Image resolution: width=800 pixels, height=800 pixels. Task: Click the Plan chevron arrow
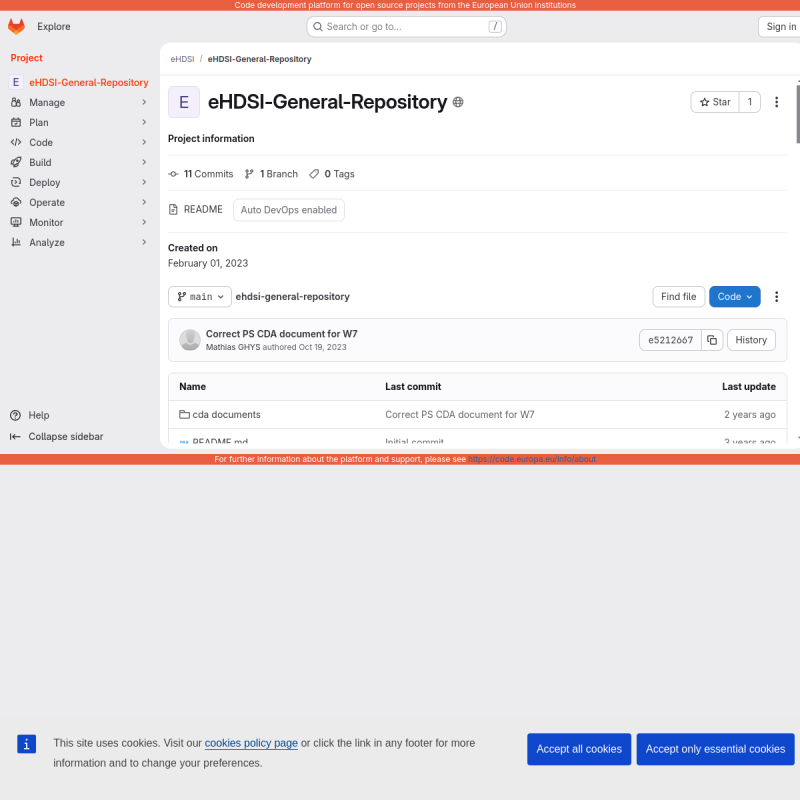coord(144,122)
